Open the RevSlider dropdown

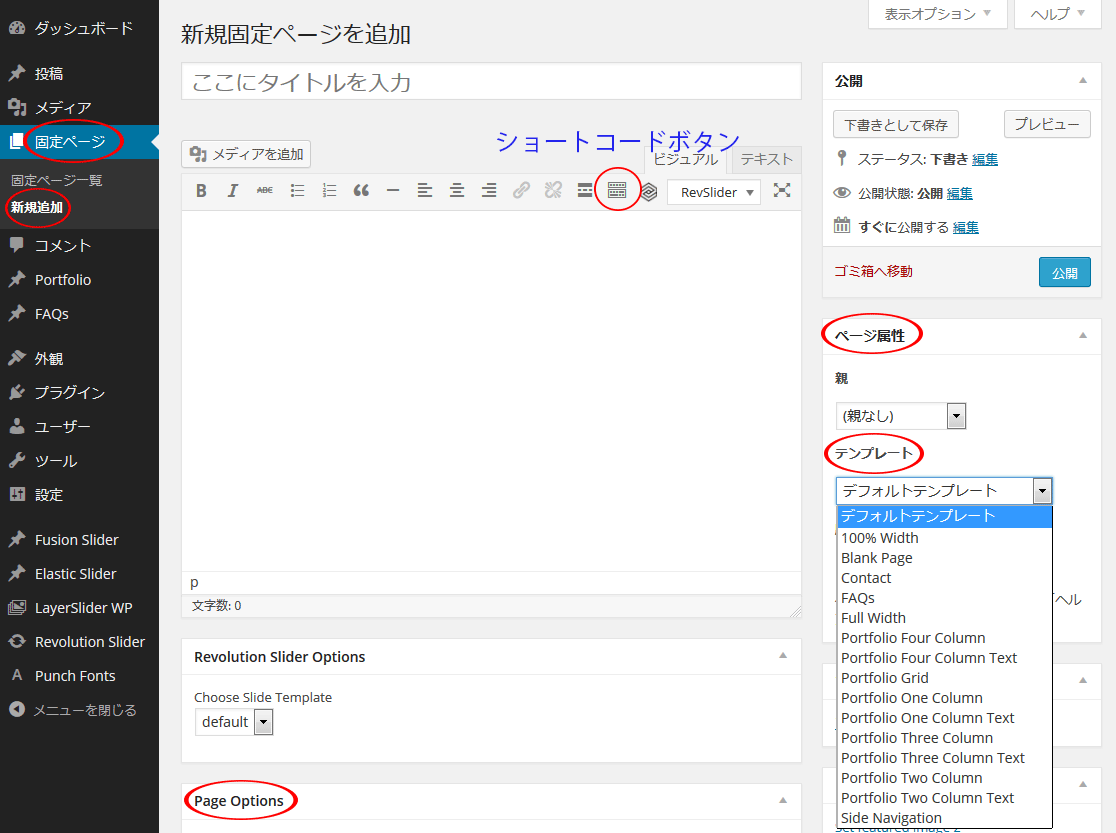(714, 191)
